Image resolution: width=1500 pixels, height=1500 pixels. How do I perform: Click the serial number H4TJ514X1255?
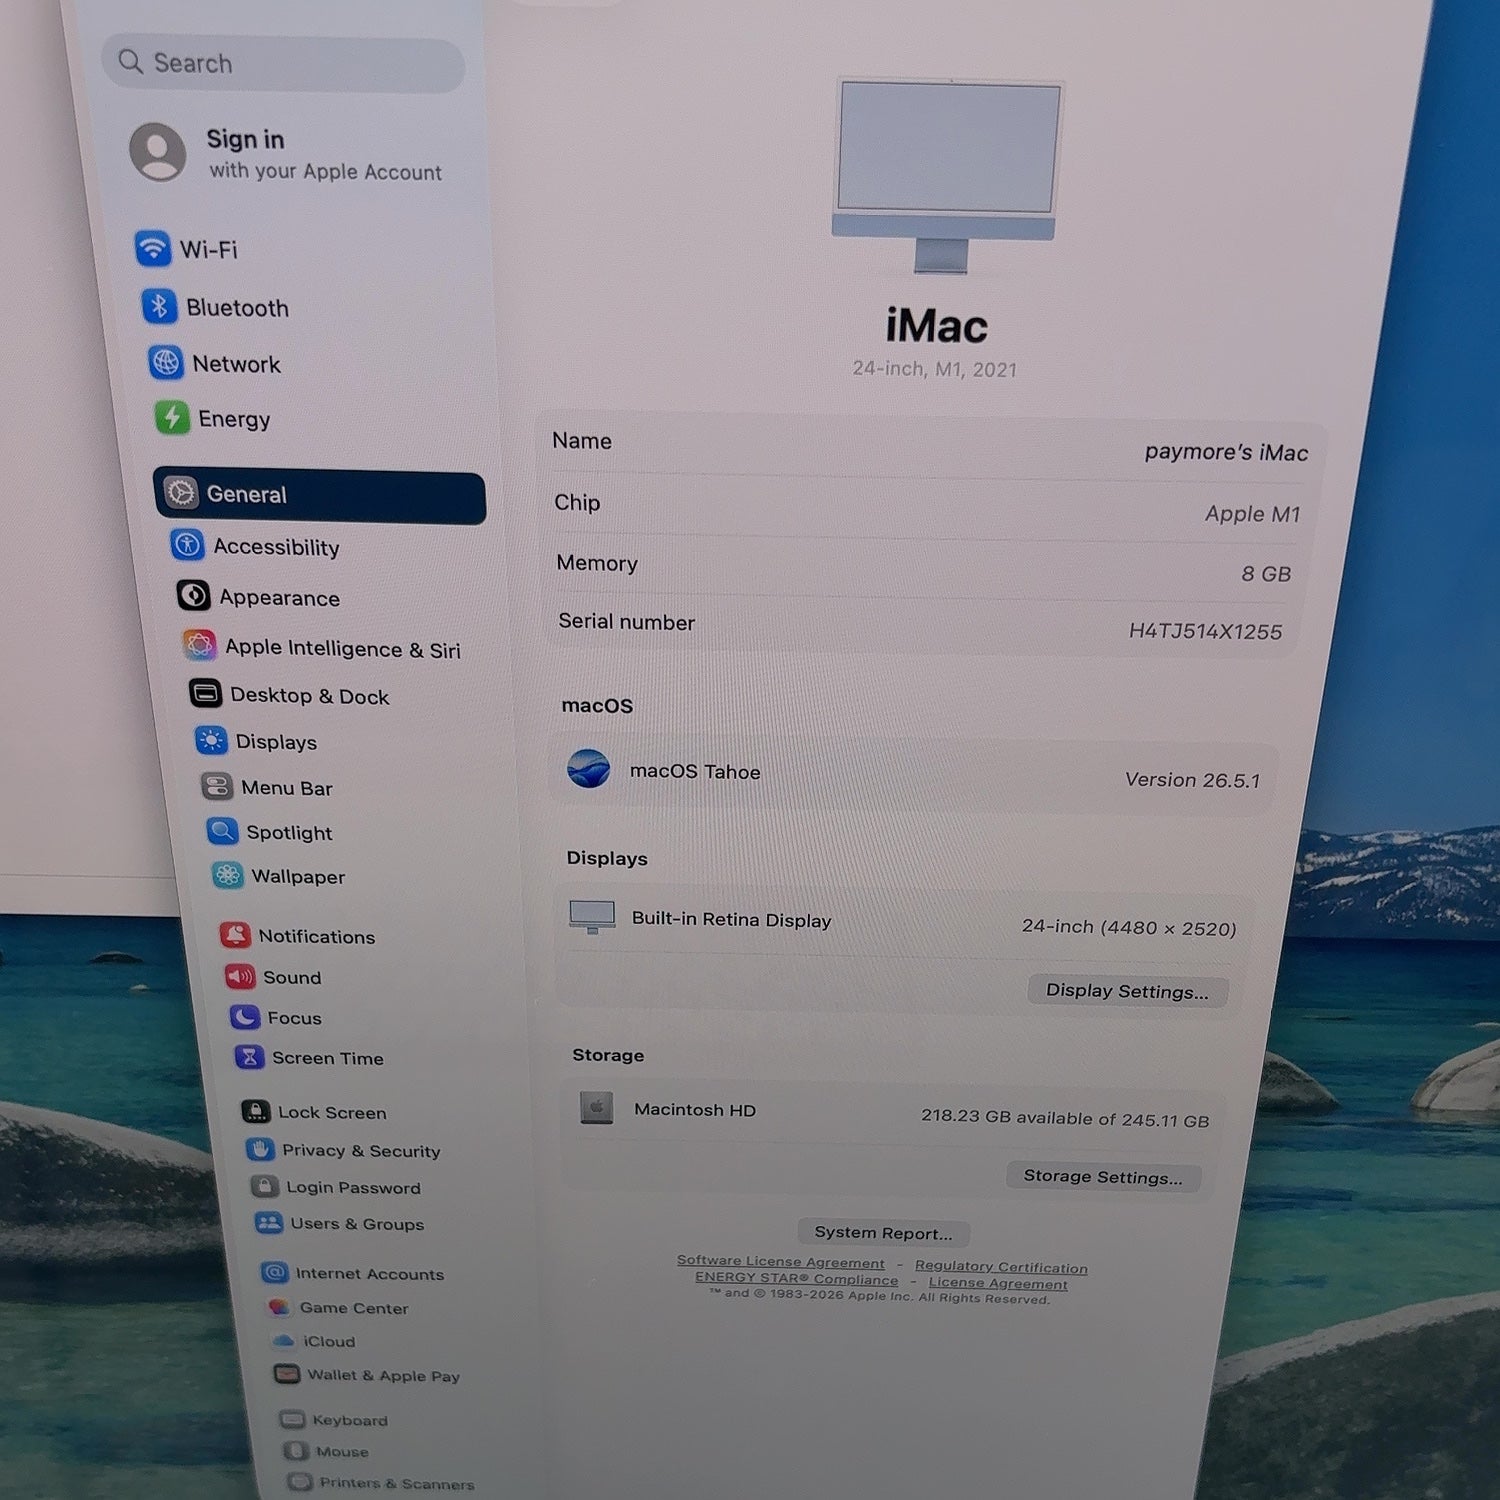[1205, 631]
